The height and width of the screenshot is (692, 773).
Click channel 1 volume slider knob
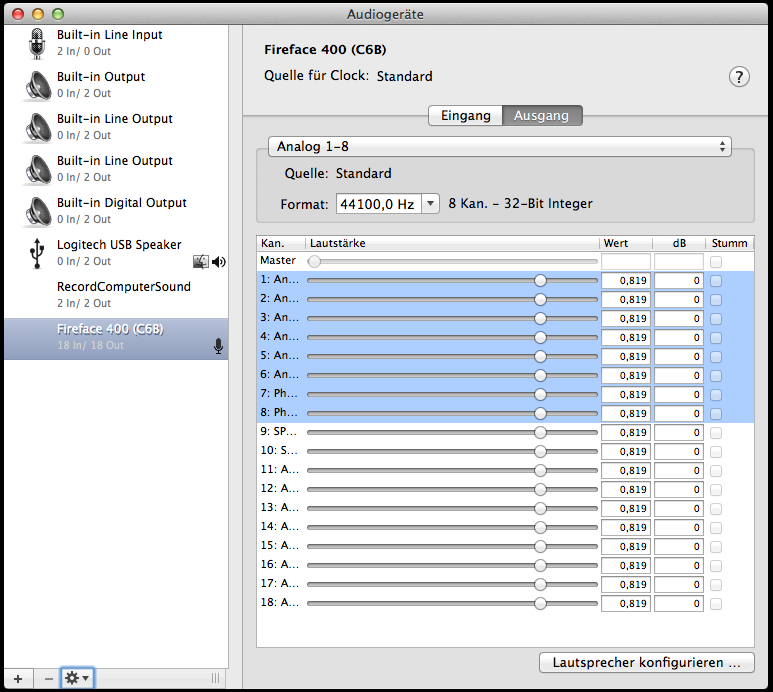click(x=540, y=280)
